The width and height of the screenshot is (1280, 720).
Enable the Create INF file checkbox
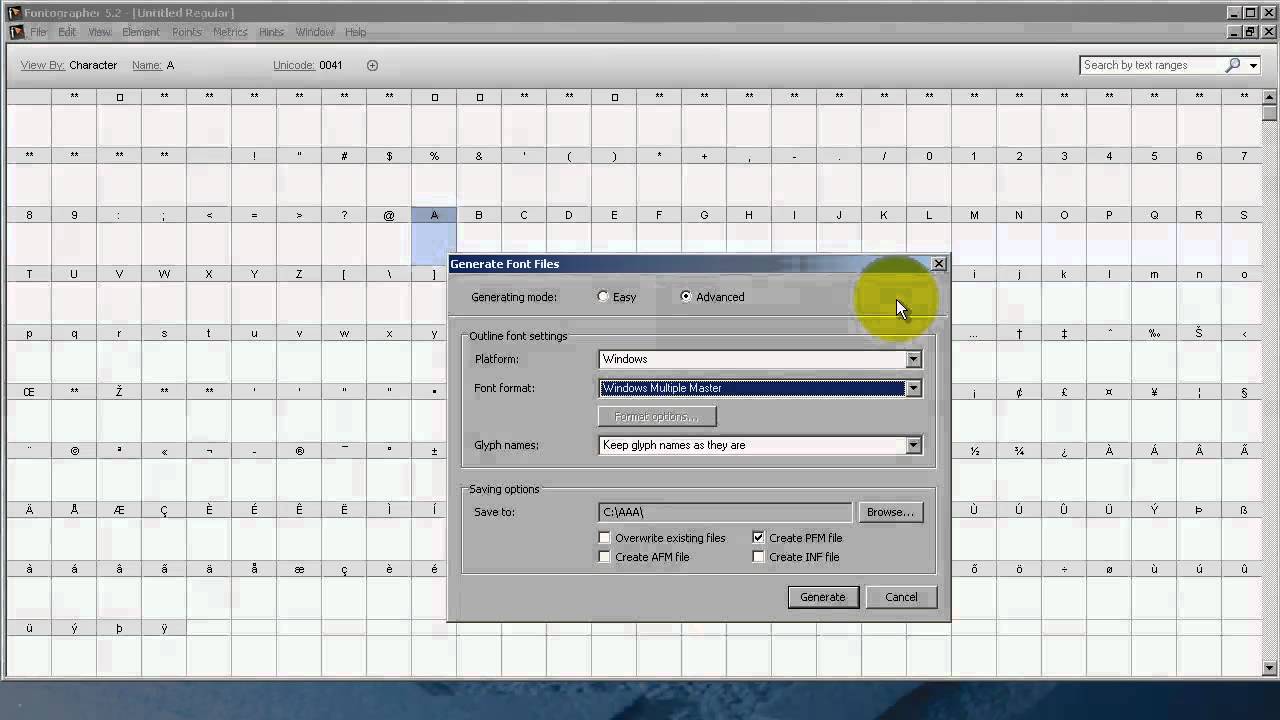click(758, 557)
